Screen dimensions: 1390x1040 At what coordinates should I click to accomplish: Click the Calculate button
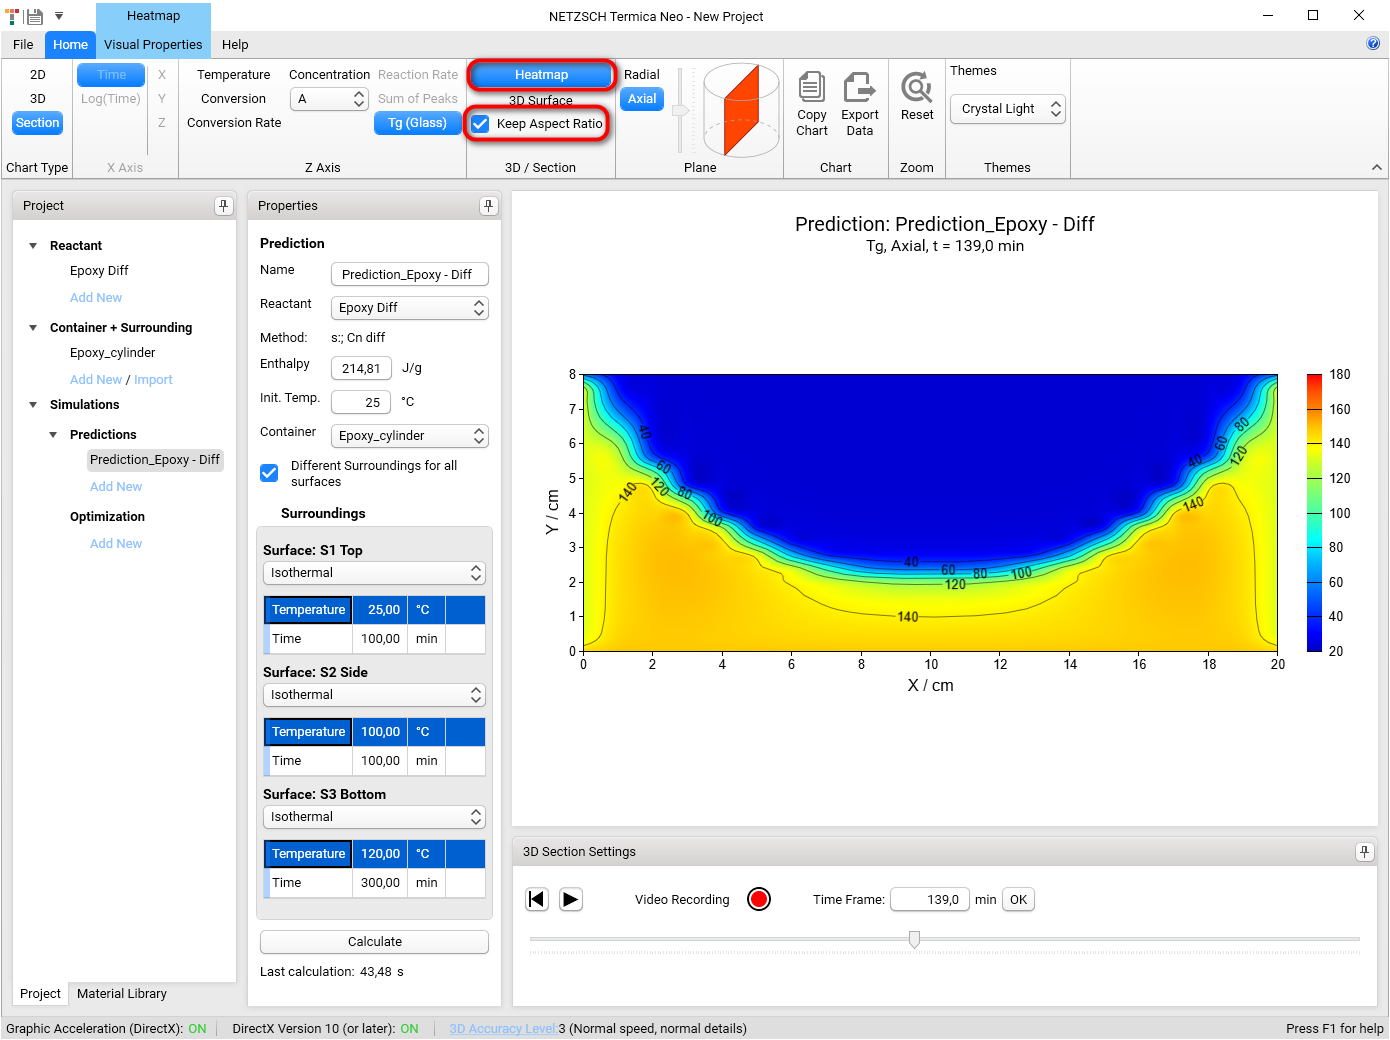pos(374,942)
